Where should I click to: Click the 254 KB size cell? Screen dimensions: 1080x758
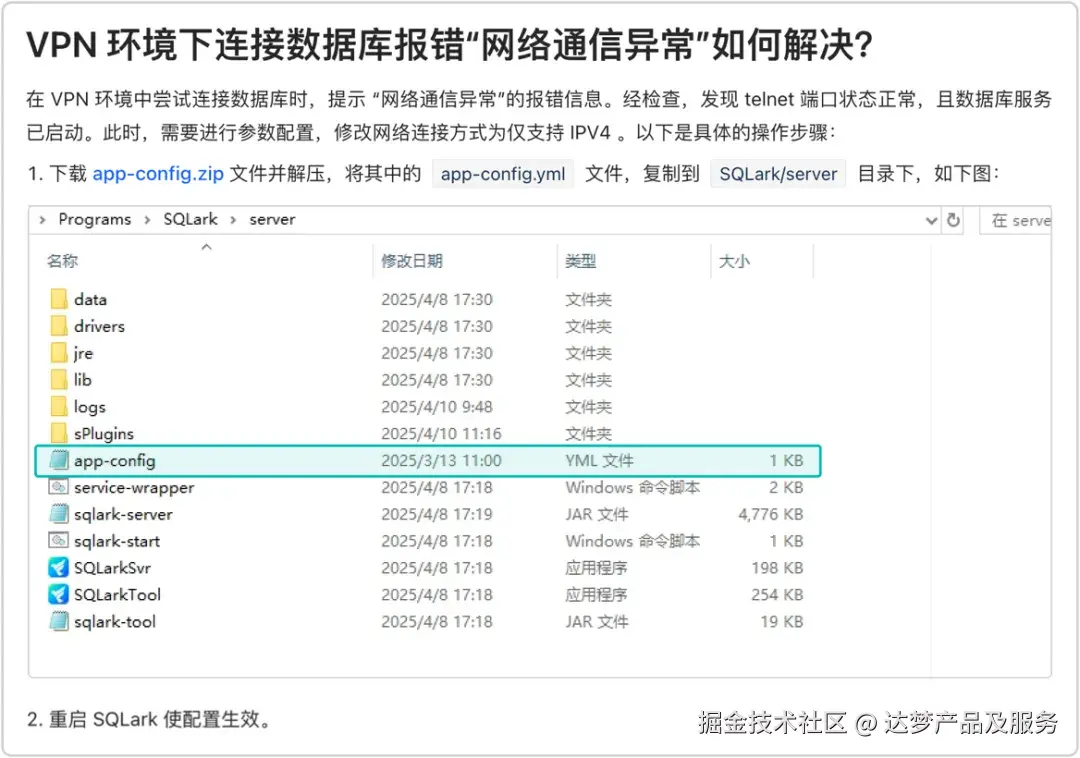point(778,595)
